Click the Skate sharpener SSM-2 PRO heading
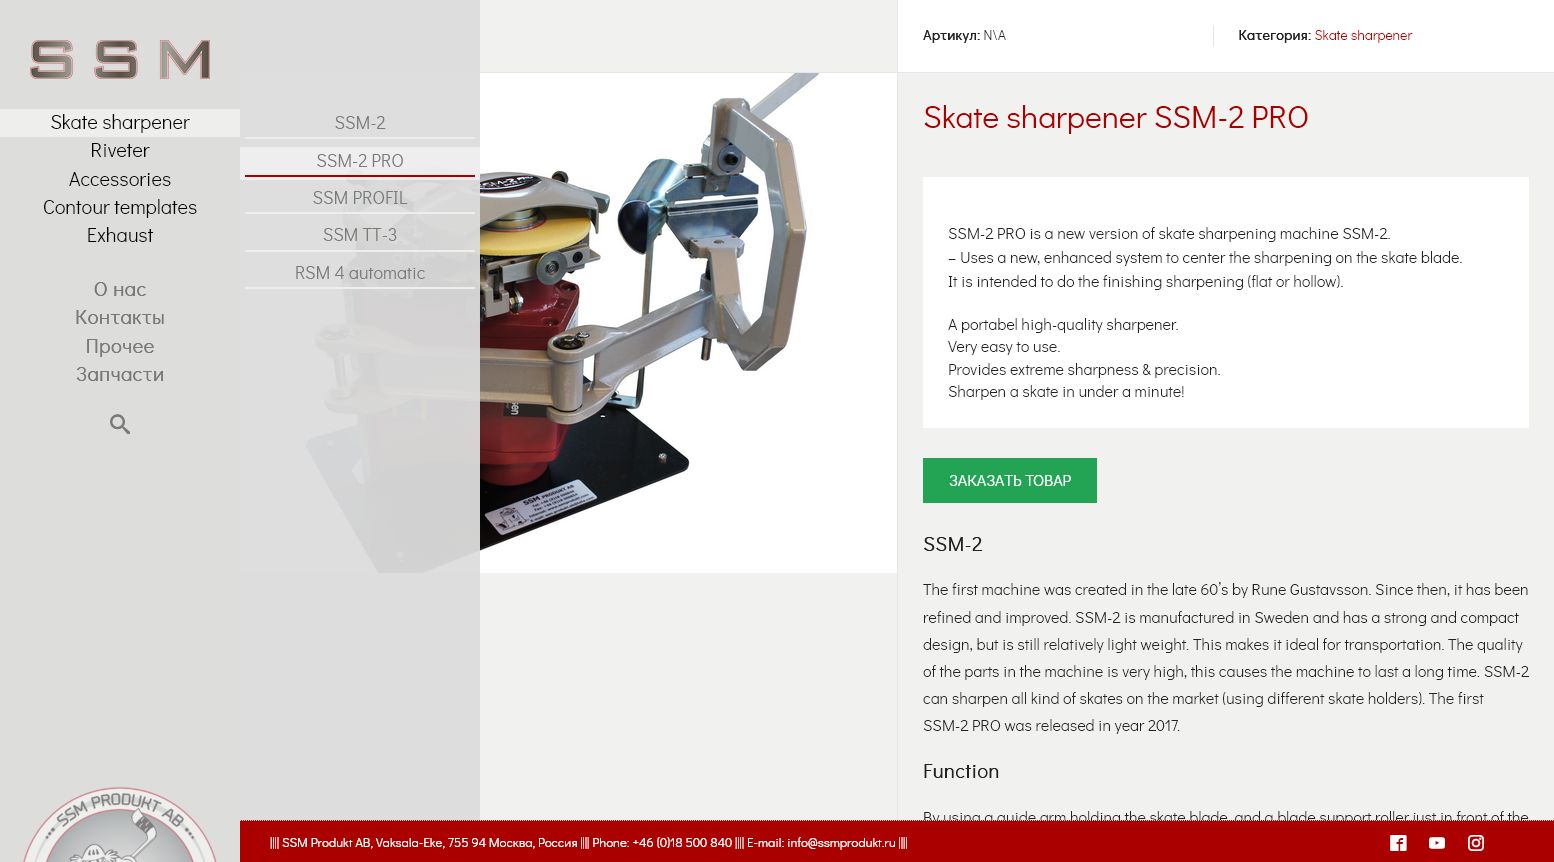This screenshot has width=1554, height=862. (x=1116, y=117)
